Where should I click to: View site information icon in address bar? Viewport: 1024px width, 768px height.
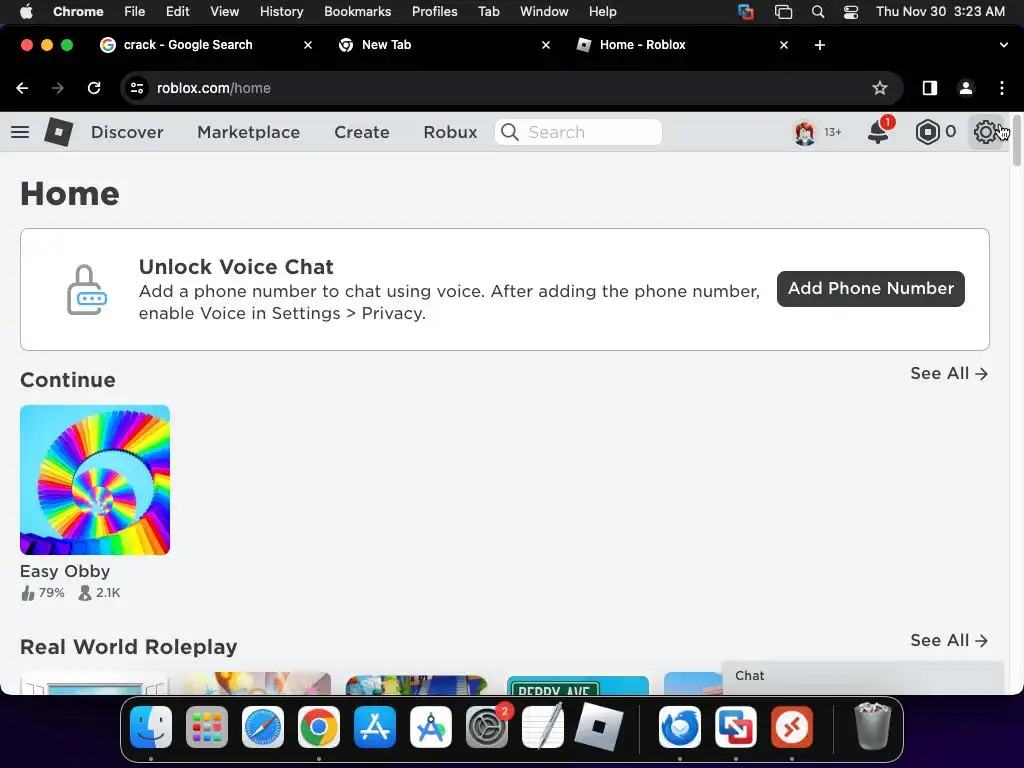(x=136, y=88)
